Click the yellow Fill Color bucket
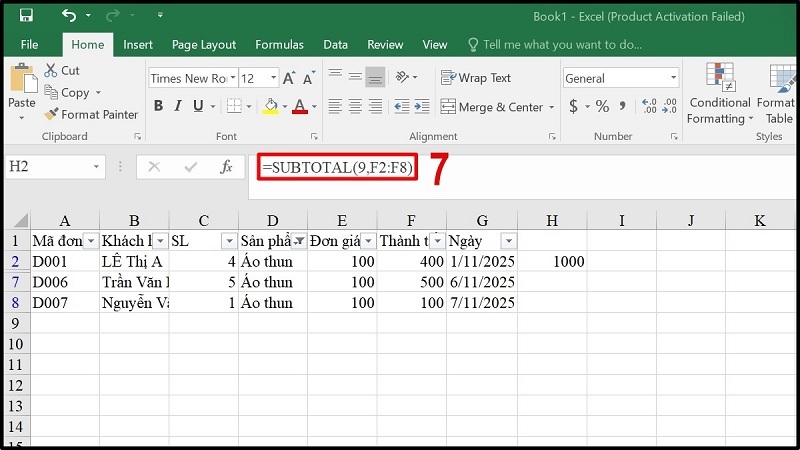This screenshot has width=800, height=450. click(x=271, y=106)
